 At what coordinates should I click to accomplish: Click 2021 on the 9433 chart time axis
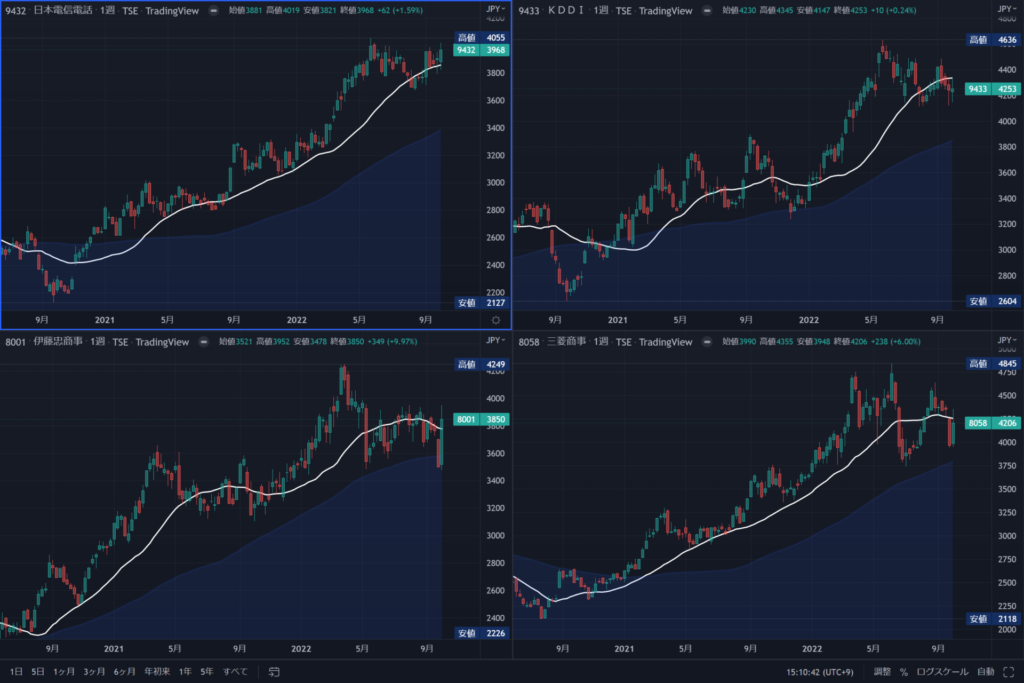[617, 320]
